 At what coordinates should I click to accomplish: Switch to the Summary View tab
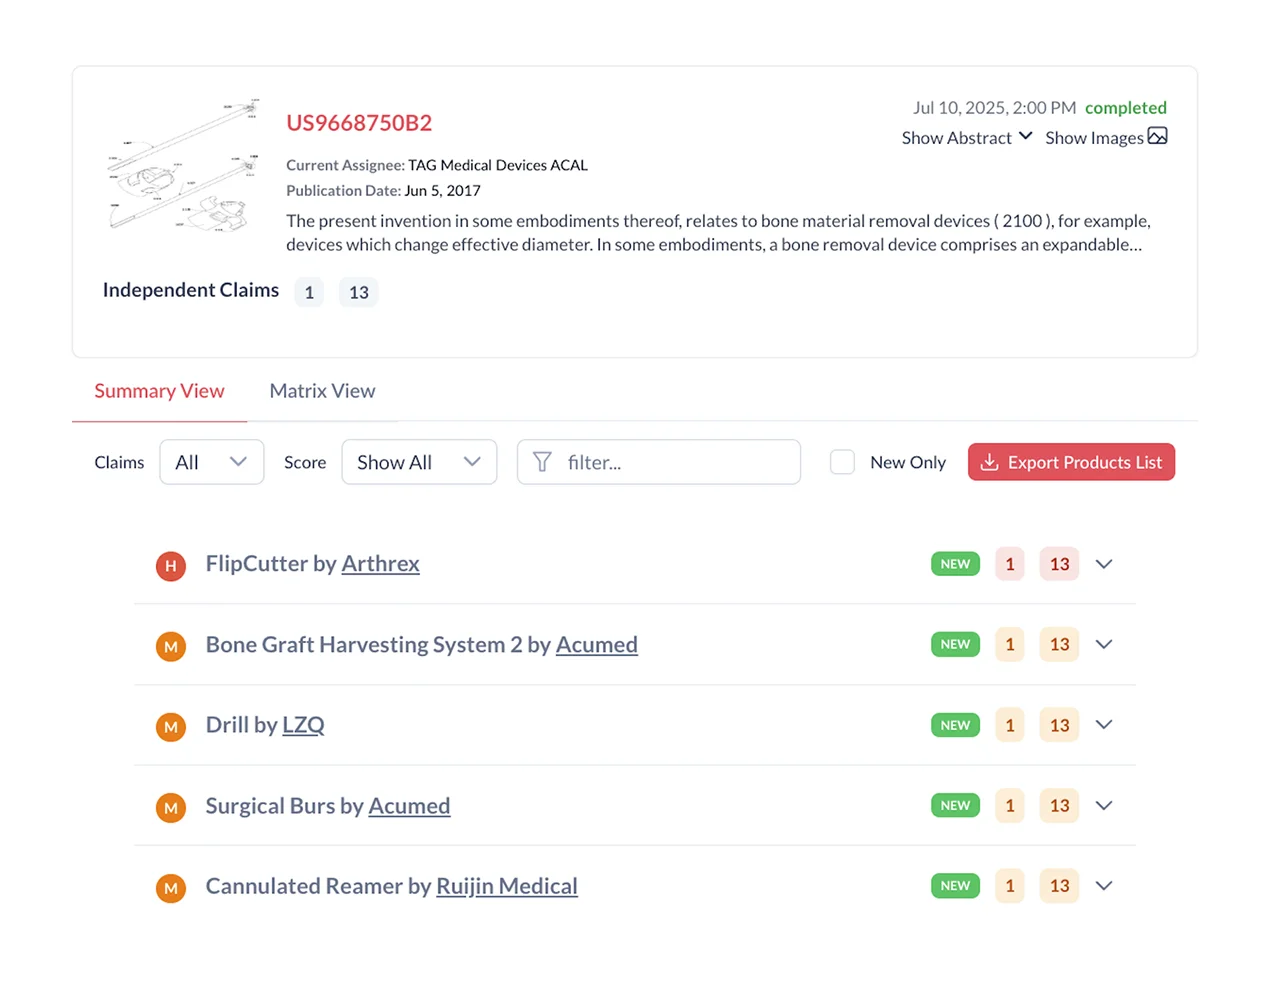coord(159,391)
